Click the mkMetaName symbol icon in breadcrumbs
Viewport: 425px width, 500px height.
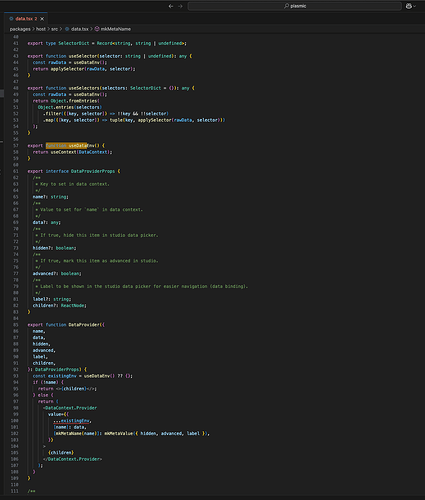pyautogui.click(x=97, y=29)
